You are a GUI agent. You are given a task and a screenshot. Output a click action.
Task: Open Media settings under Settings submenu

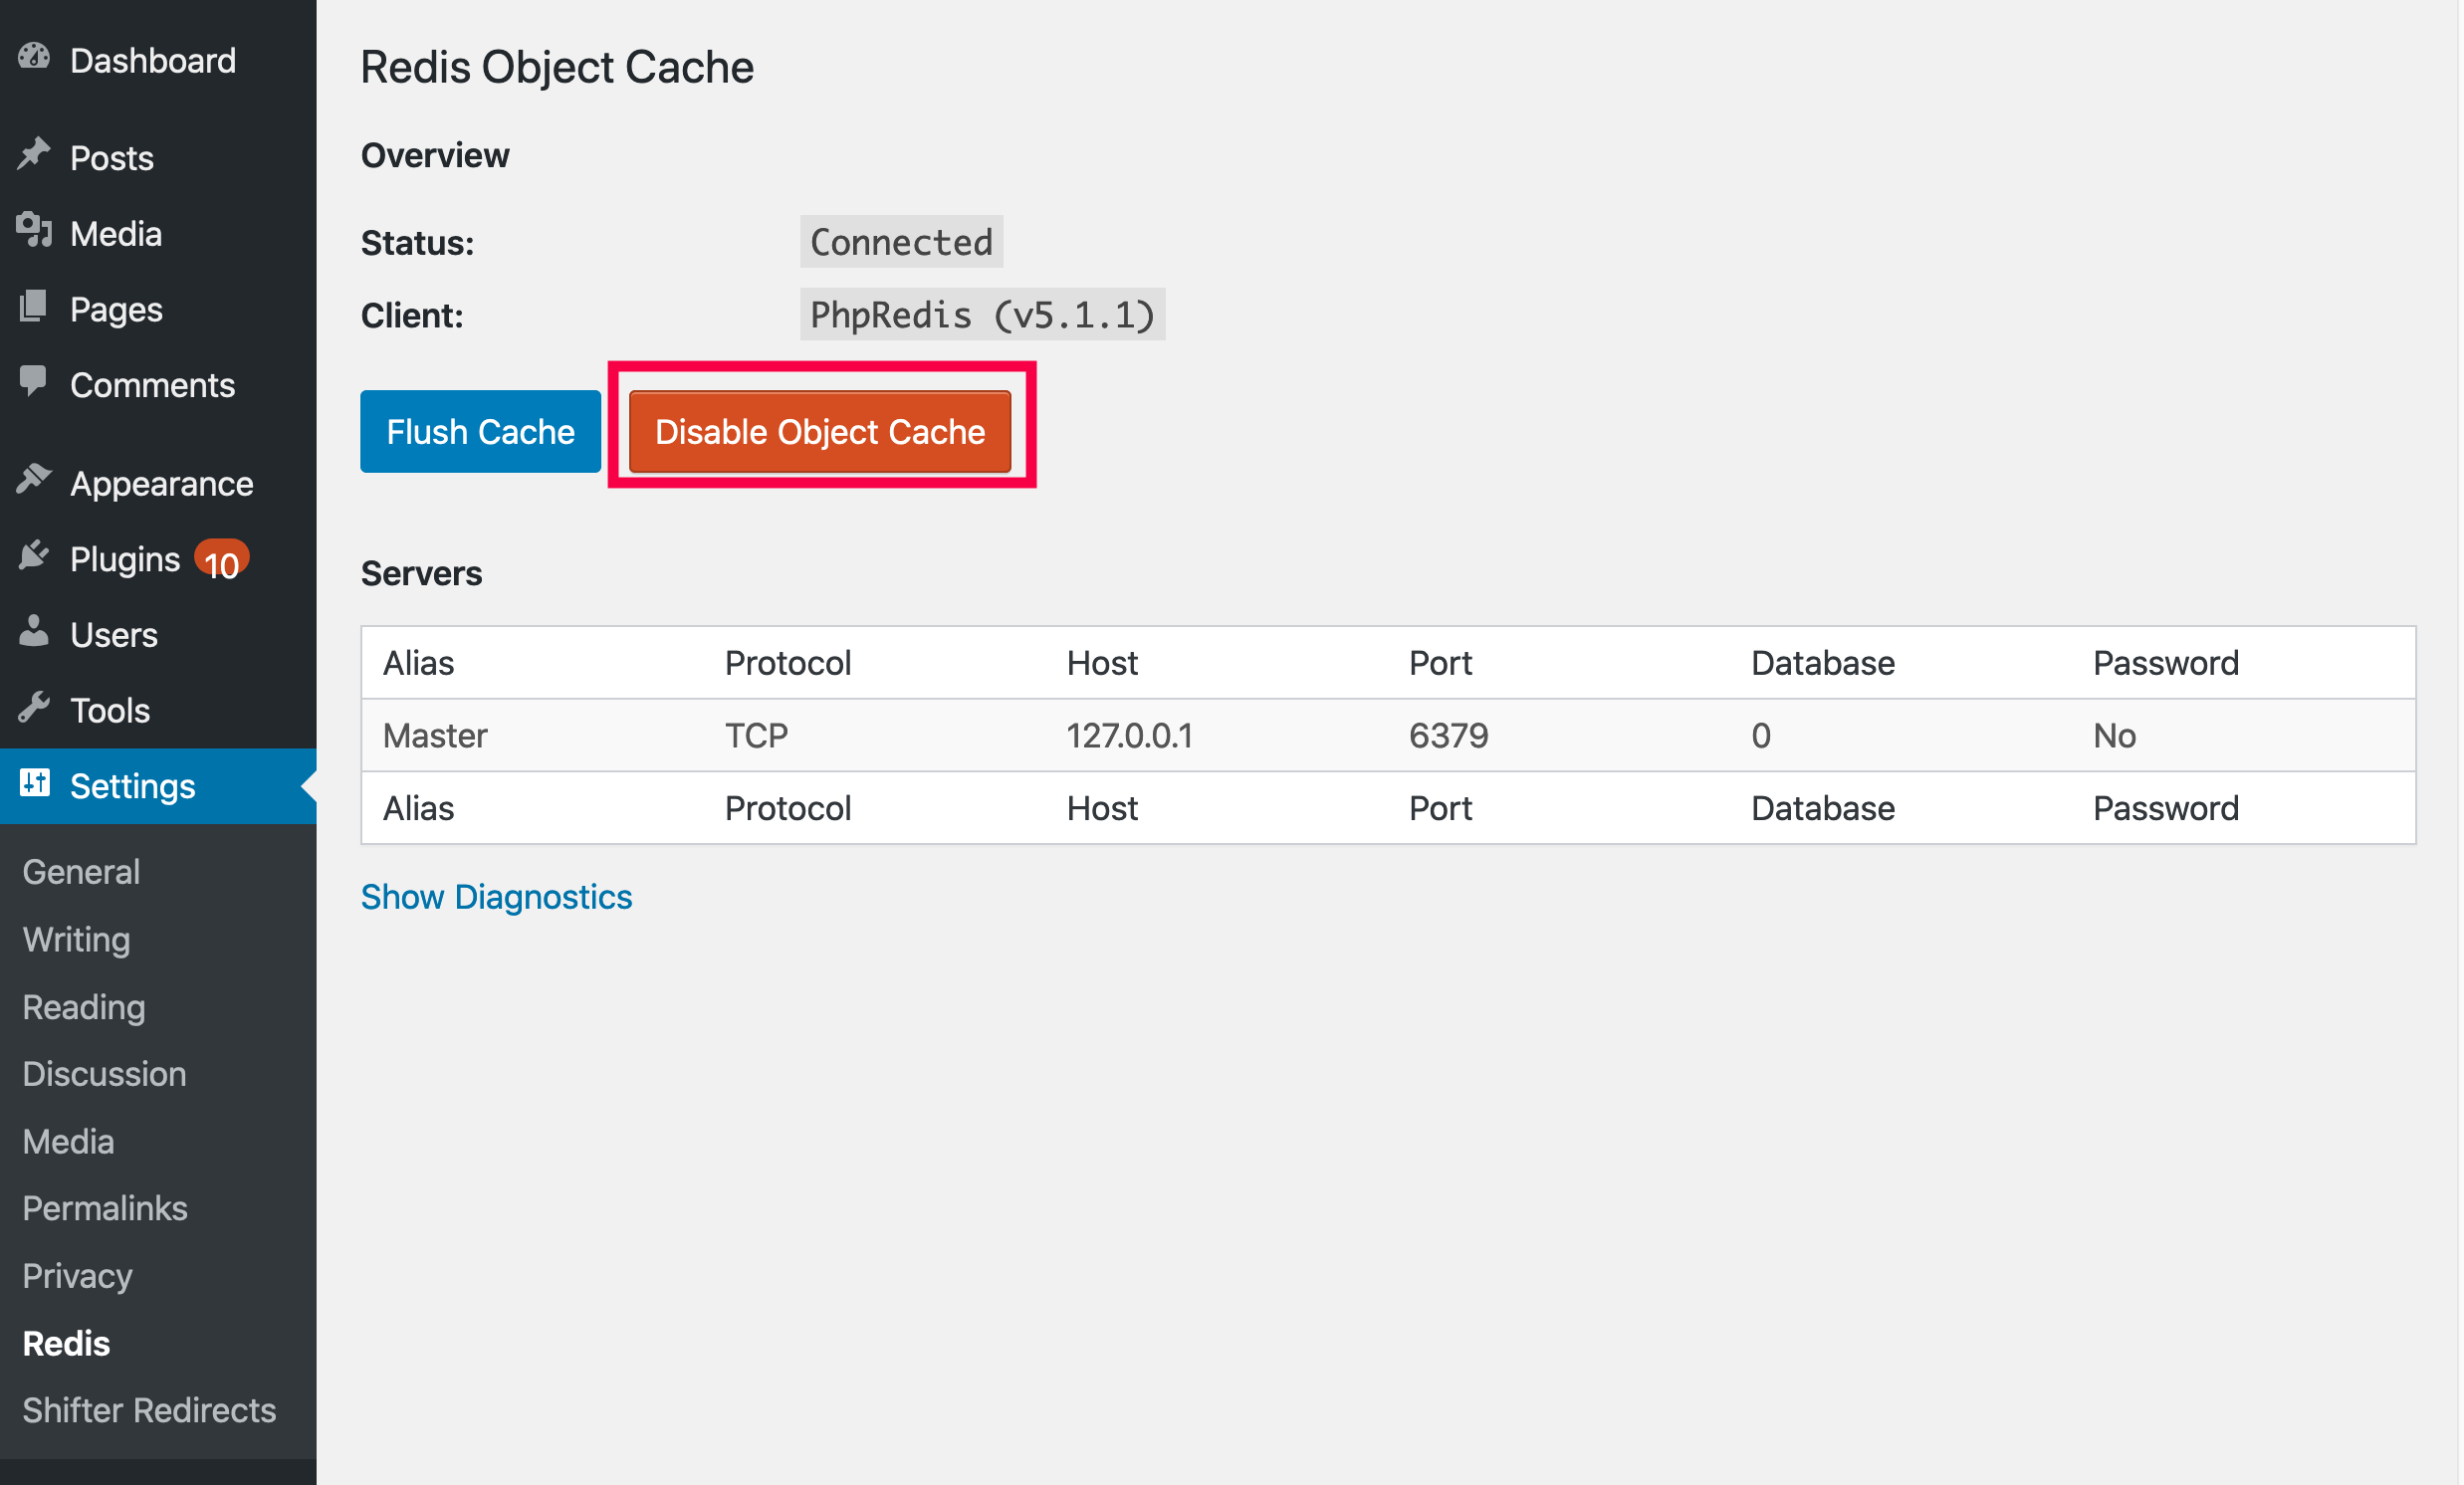pos(68,1141)
